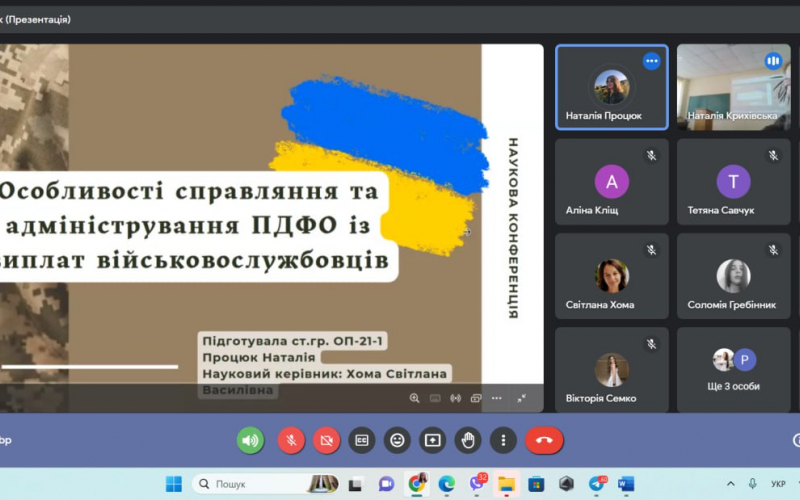Click the present screen button
The width and height of the screenshot is (800, 500).
[432, 440]
